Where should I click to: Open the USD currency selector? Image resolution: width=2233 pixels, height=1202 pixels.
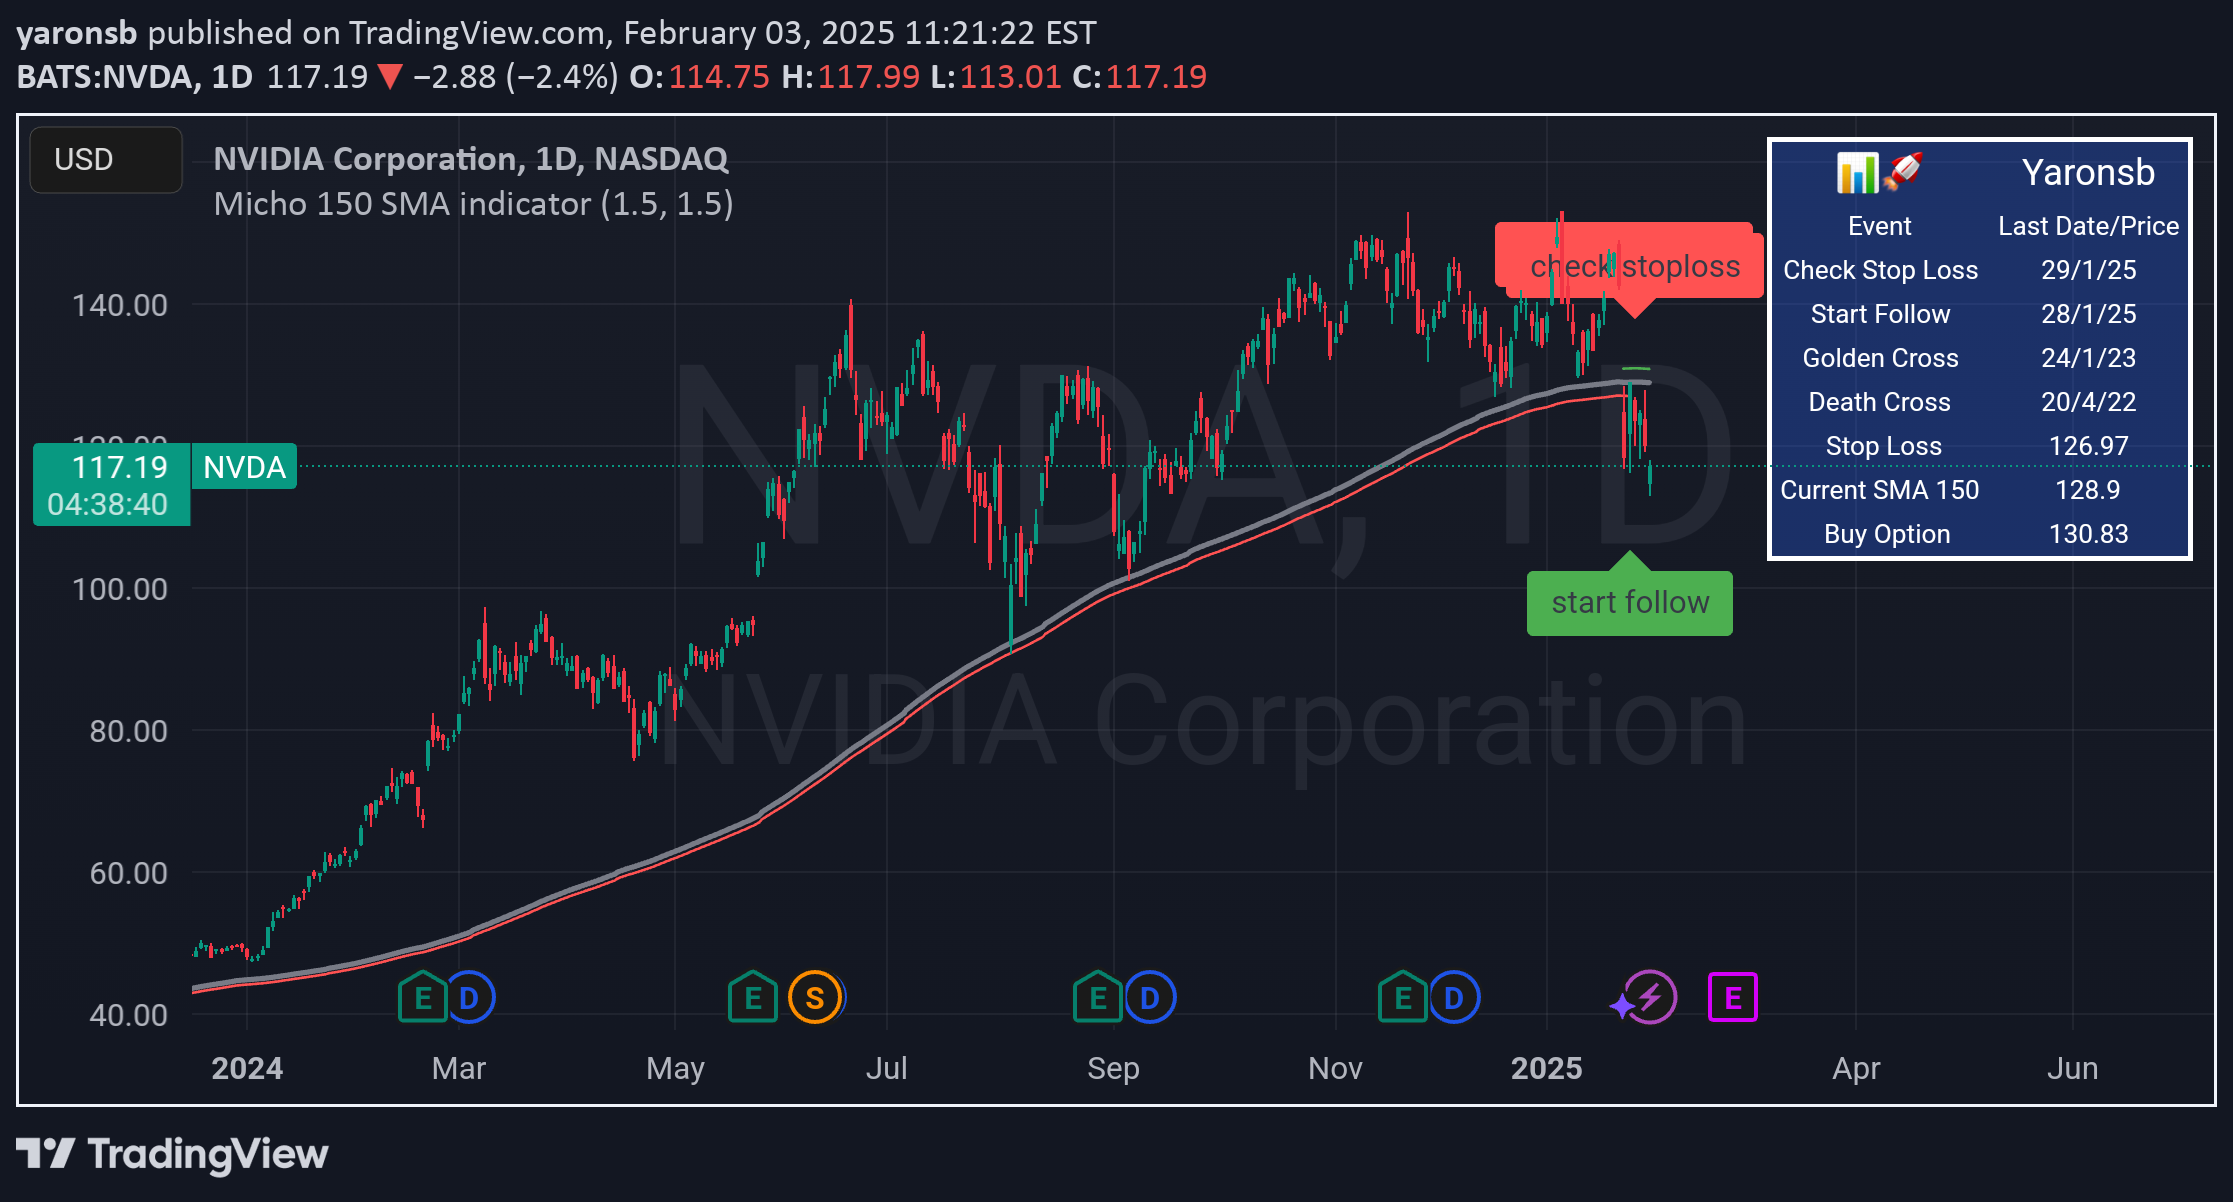(x=106, y=160)
